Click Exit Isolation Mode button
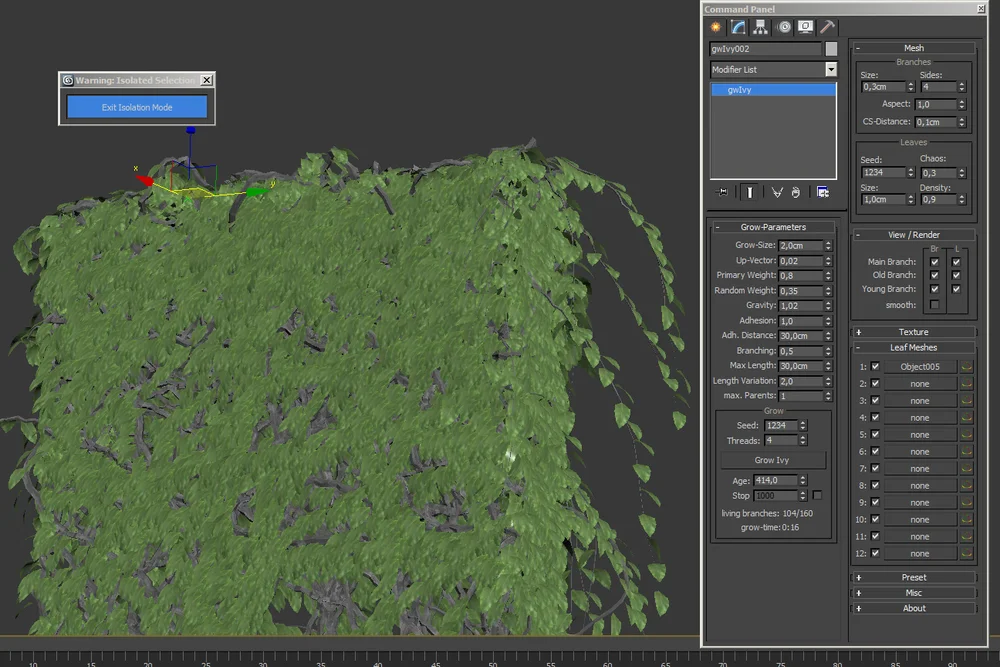Screen dimensions: 1000x667 coord(137,107)
